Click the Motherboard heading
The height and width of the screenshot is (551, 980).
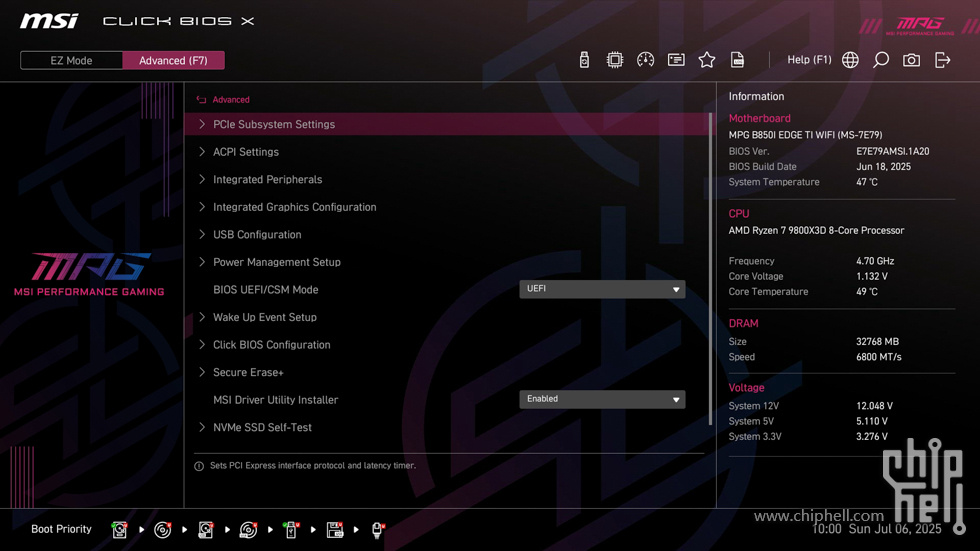[759, 118]
